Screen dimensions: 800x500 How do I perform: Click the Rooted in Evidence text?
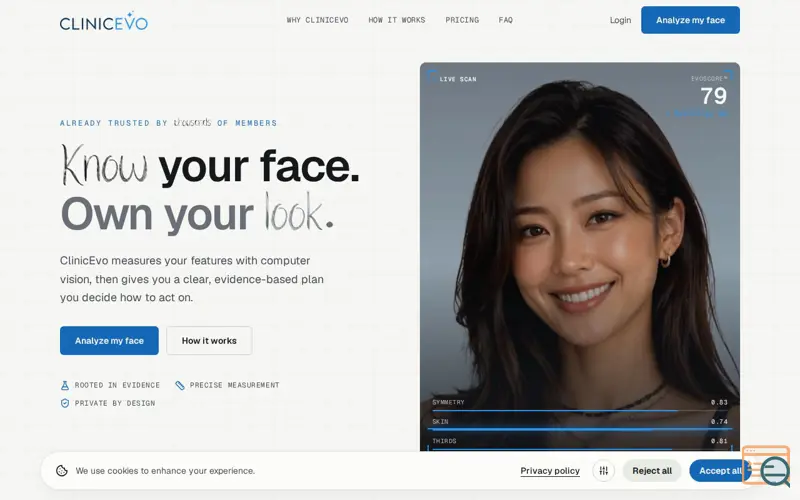click(117, 385)
